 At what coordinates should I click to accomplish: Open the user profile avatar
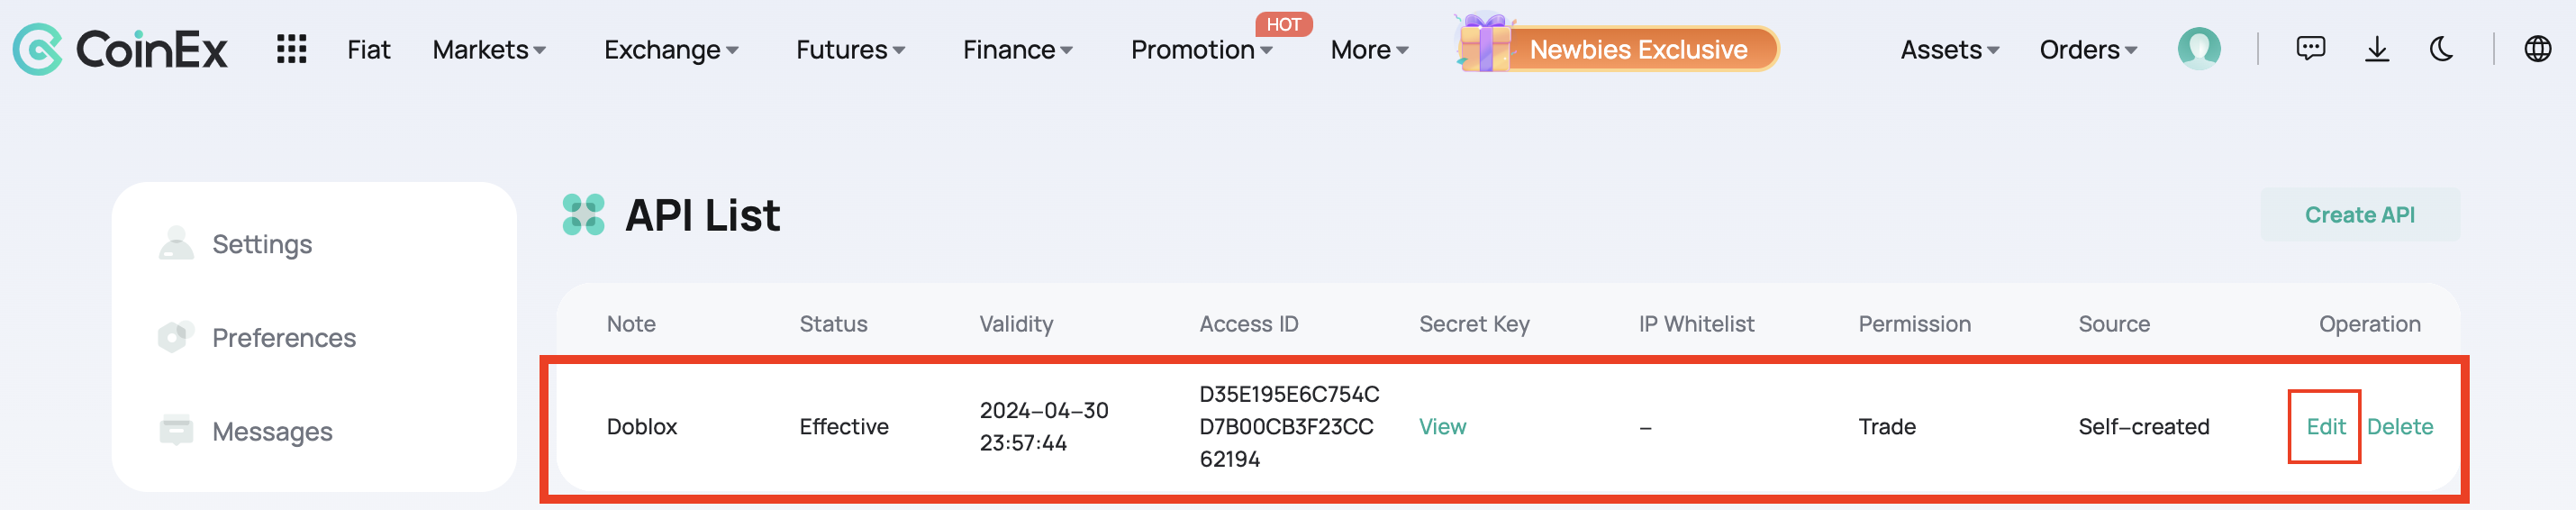point(2198,49)
